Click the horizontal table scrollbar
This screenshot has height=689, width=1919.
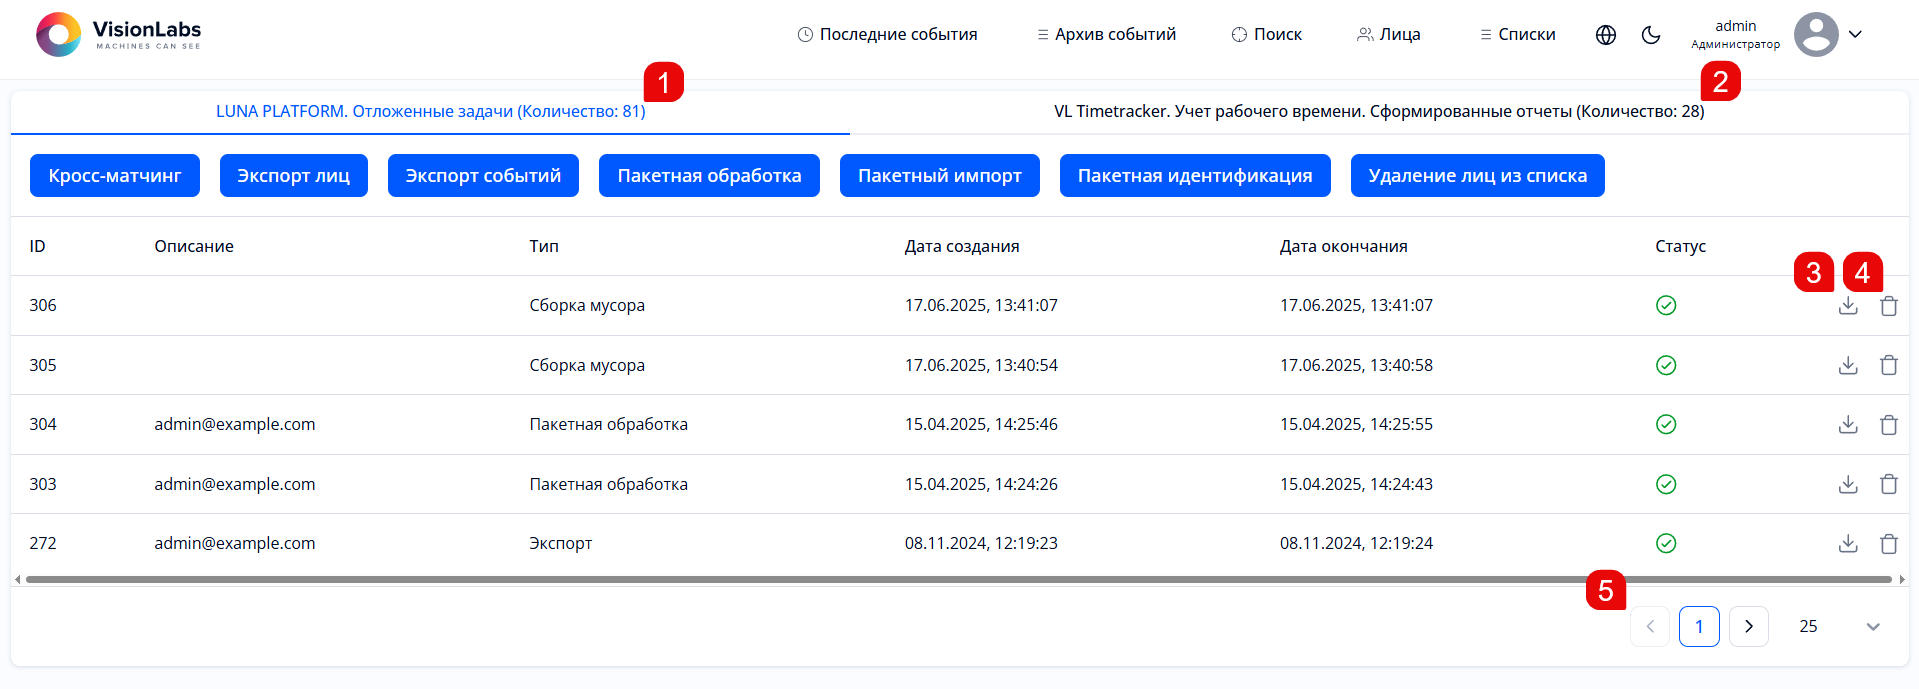click(x=958, y=579)
